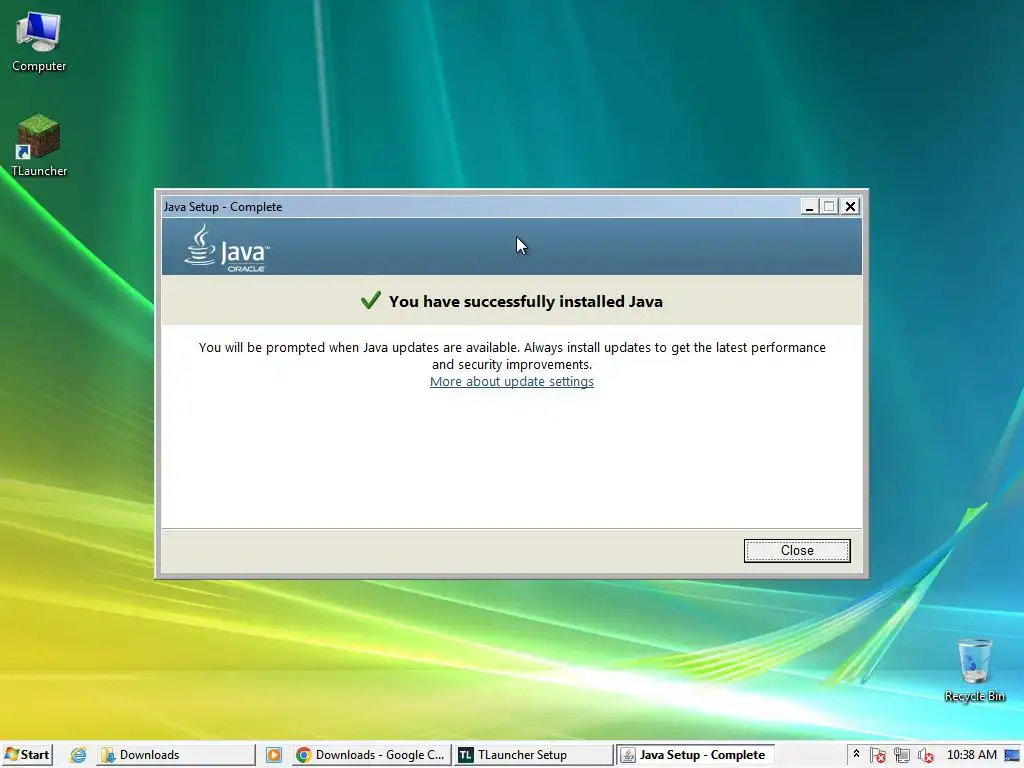Open the volume tray icon
This screenshot has height=768, width=1024.
(x=925, y=756)
